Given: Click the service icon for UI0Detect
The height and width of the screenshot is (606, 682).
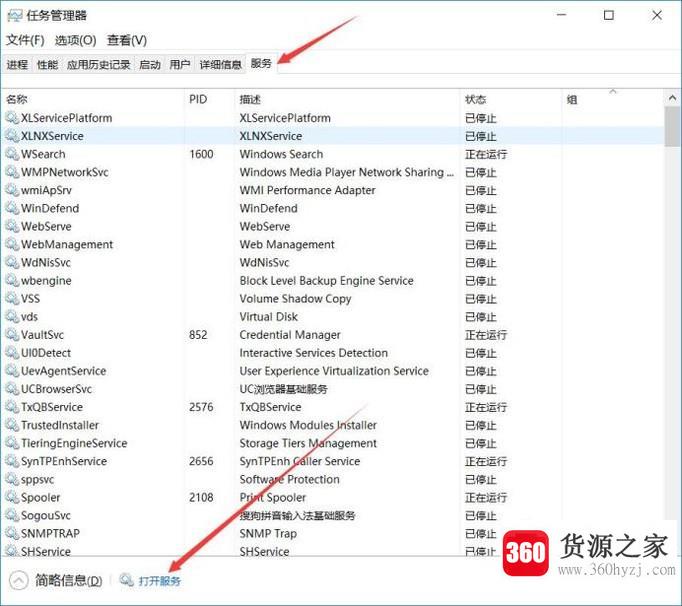Looking at the screenshot, I should pos(12,352).
